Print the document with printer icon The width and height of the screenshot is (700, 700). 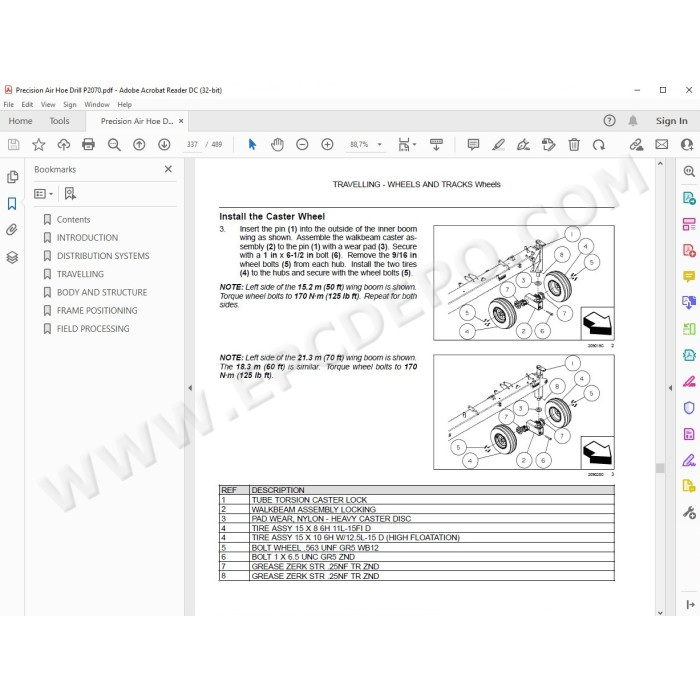(88, 144)
